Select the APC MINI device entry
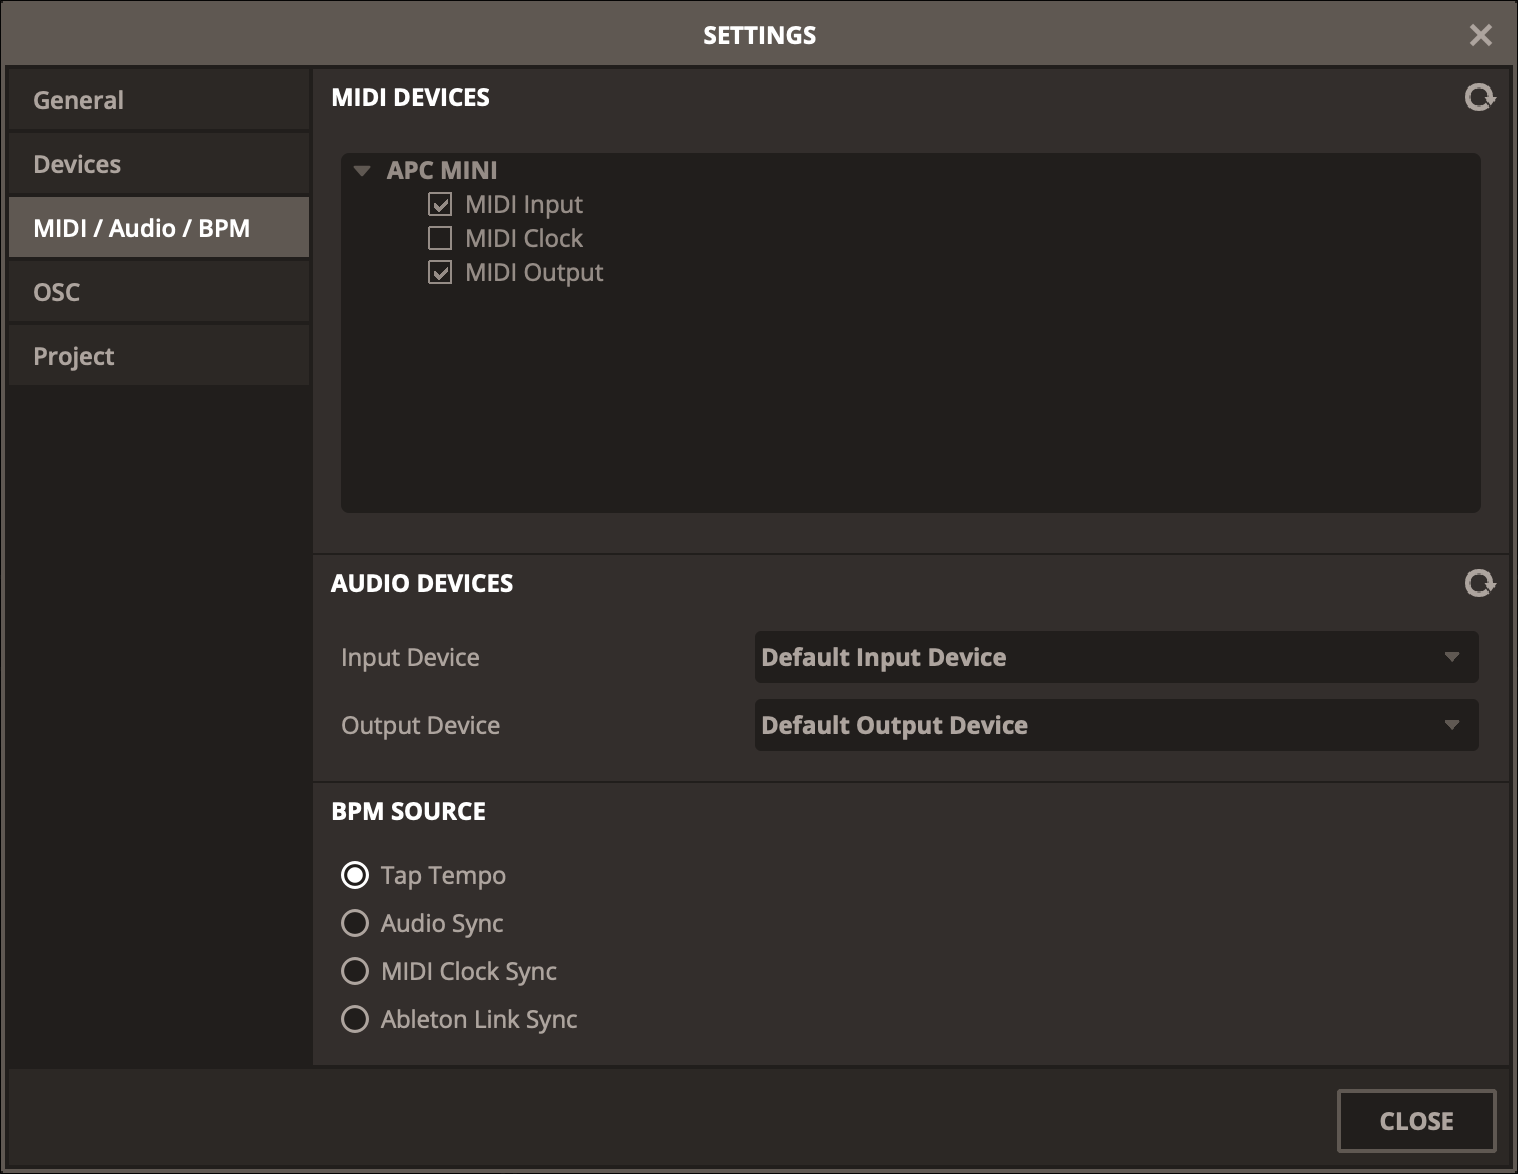This screenshot has height=1174, width=1518. pyautogui.click(x=442, y=170)
